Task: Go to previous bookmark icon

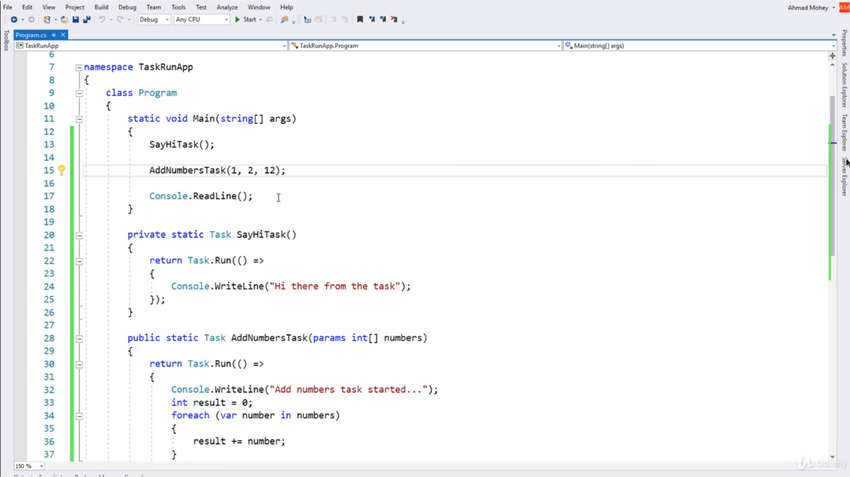Action: (372, 20)
